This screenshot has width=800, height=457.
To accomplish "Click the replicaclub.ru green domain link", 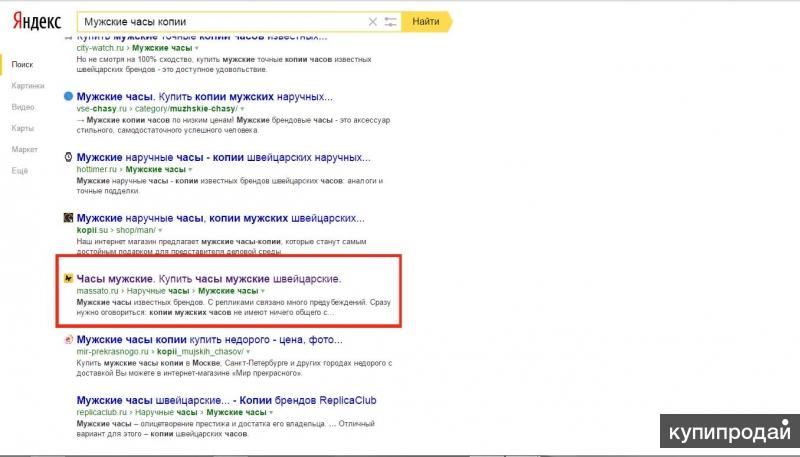I will [x=102, y=412].
